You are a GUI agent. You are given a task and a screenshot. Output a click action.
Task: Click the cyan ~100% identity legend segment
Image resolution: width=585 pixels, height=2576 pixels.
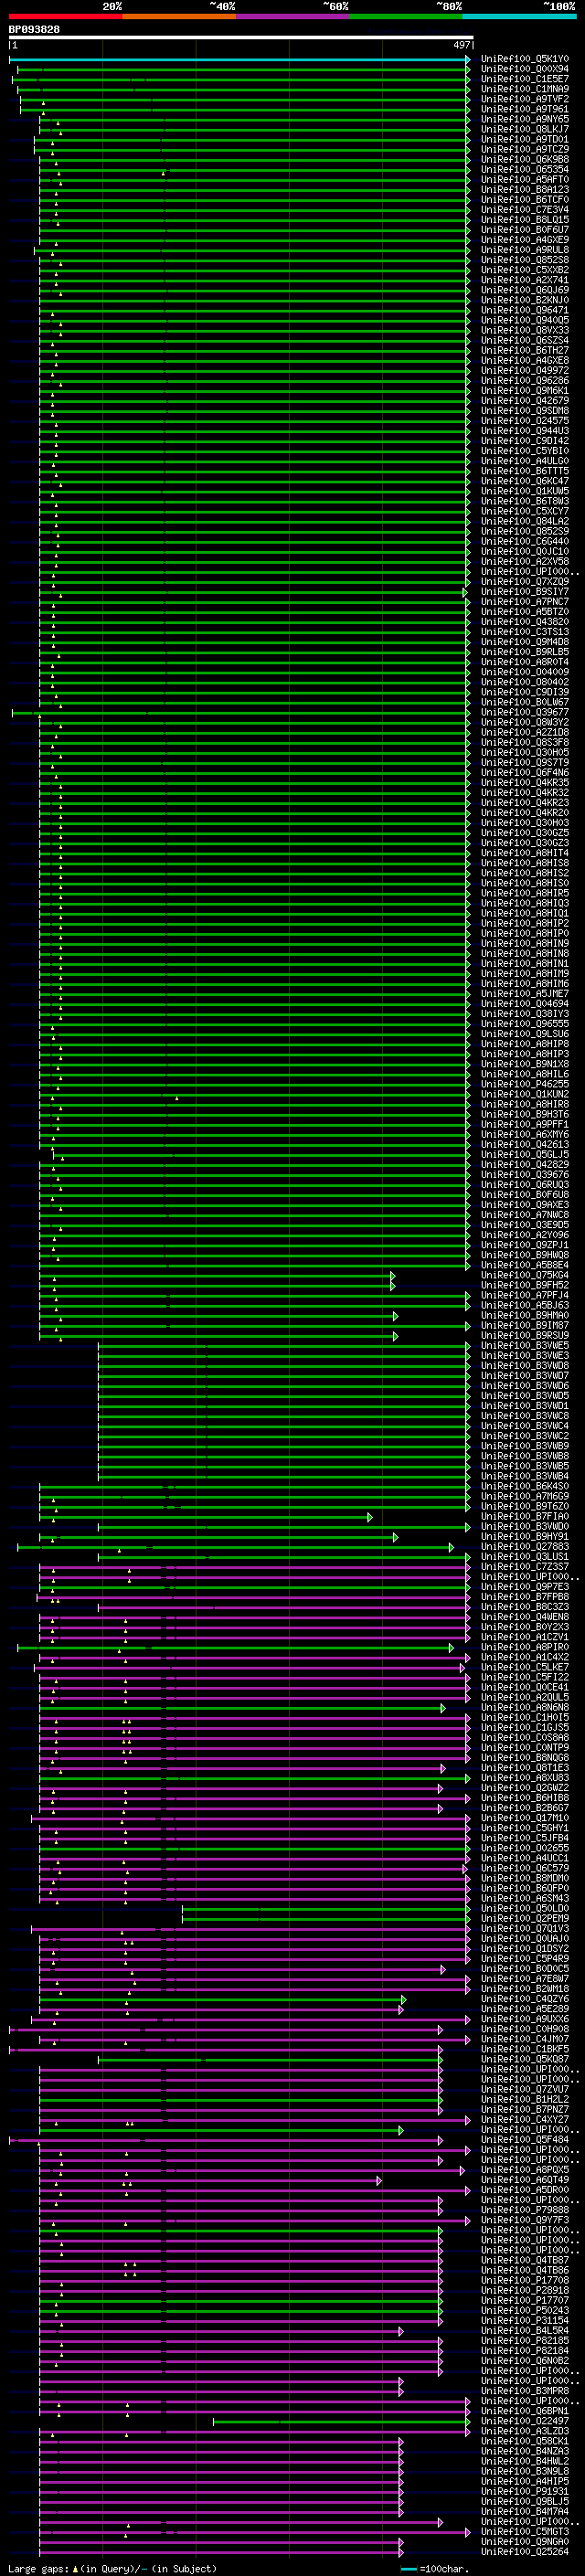point(519,16)
